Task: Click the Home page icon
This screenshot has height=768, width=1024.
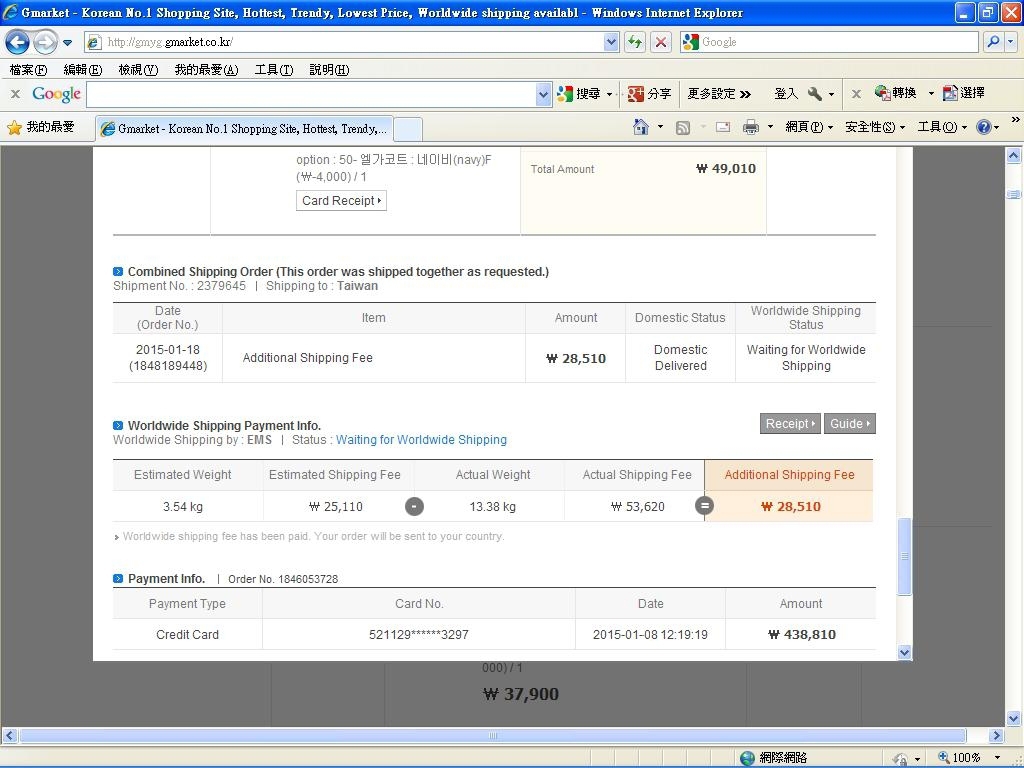Action: tap(641, 127)
